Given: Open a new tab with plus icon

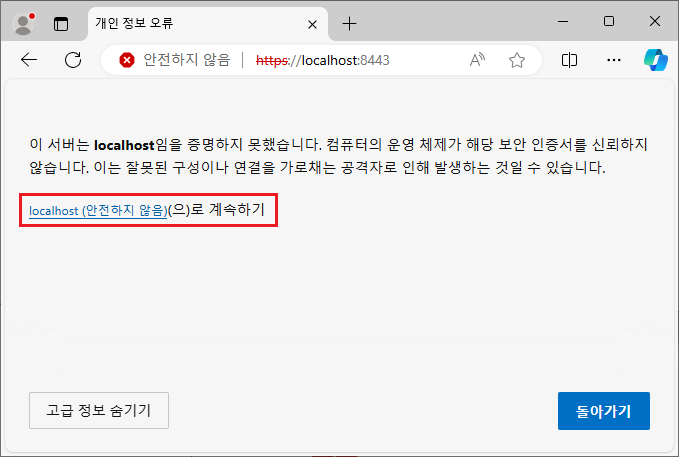Looking at the screenshot, I should click(349, 24).
